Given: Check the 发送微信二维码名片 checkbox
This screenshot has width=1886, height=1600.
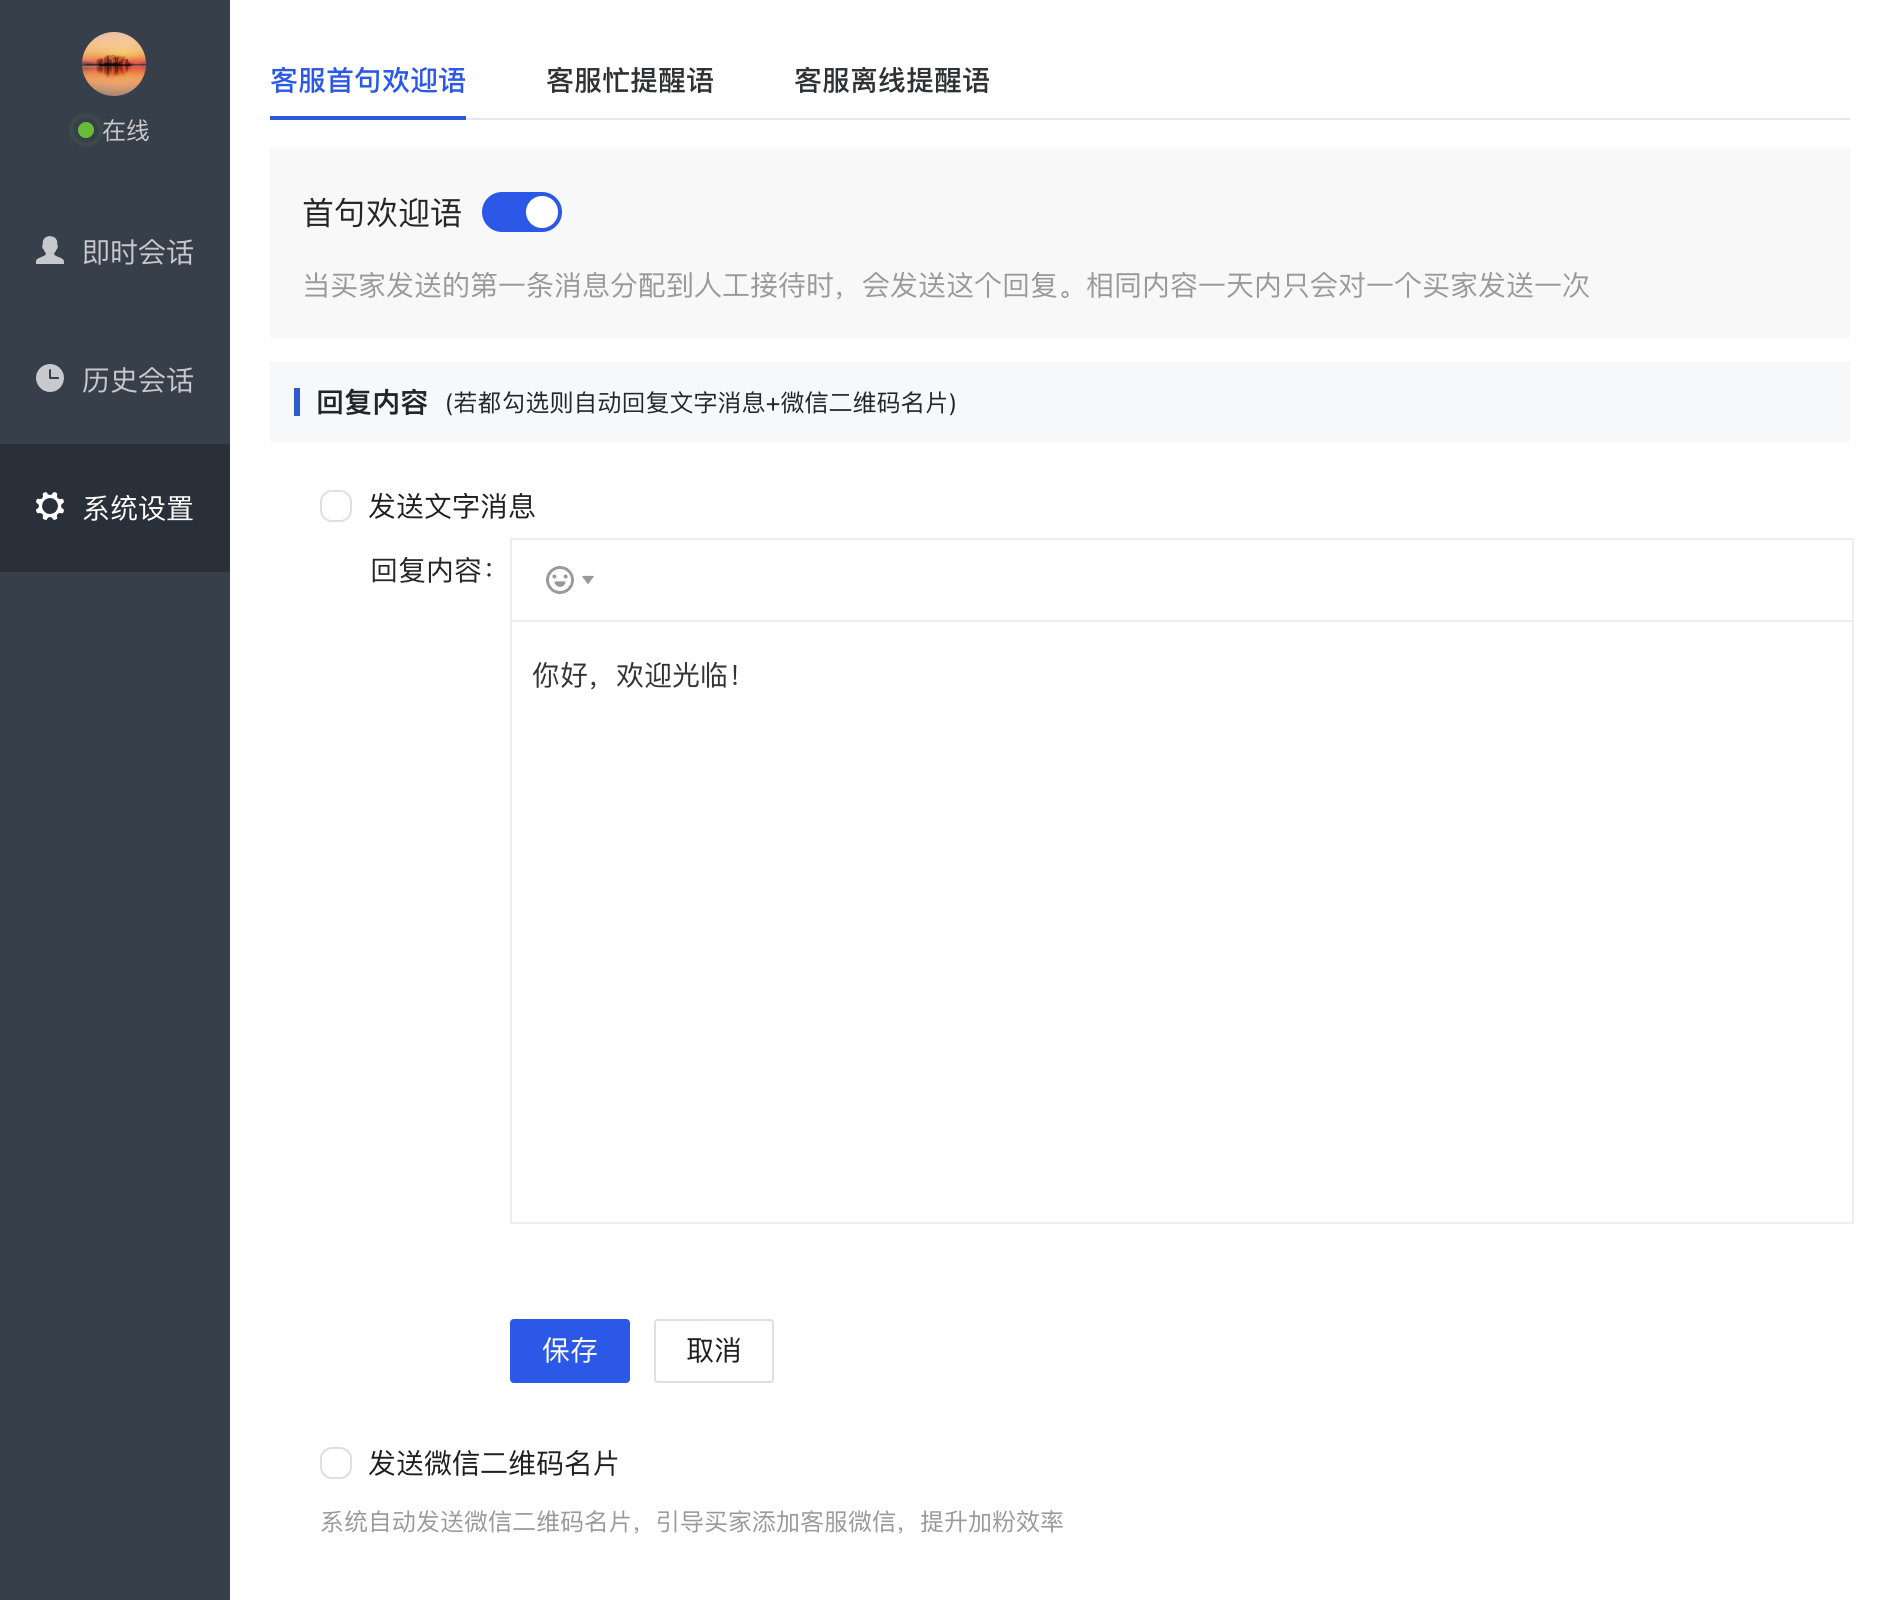Looking at the screenshot, I should [336, 1463].
